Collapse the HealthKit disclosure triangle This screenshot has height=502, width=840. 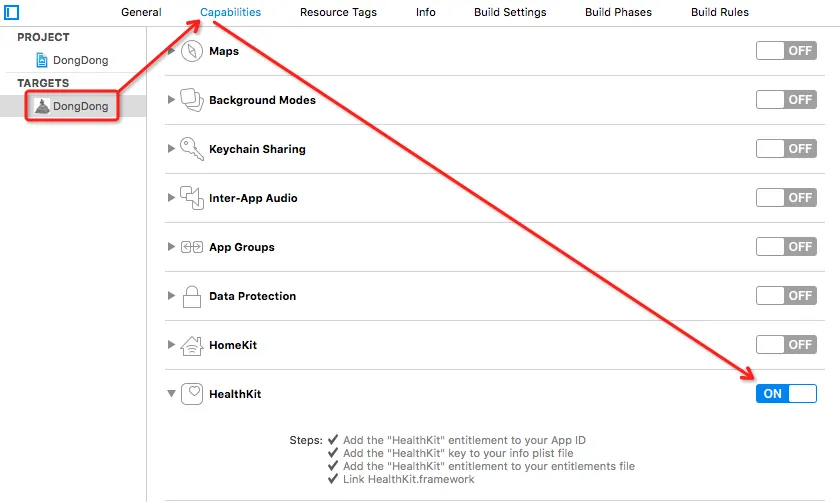pos(171,394)
